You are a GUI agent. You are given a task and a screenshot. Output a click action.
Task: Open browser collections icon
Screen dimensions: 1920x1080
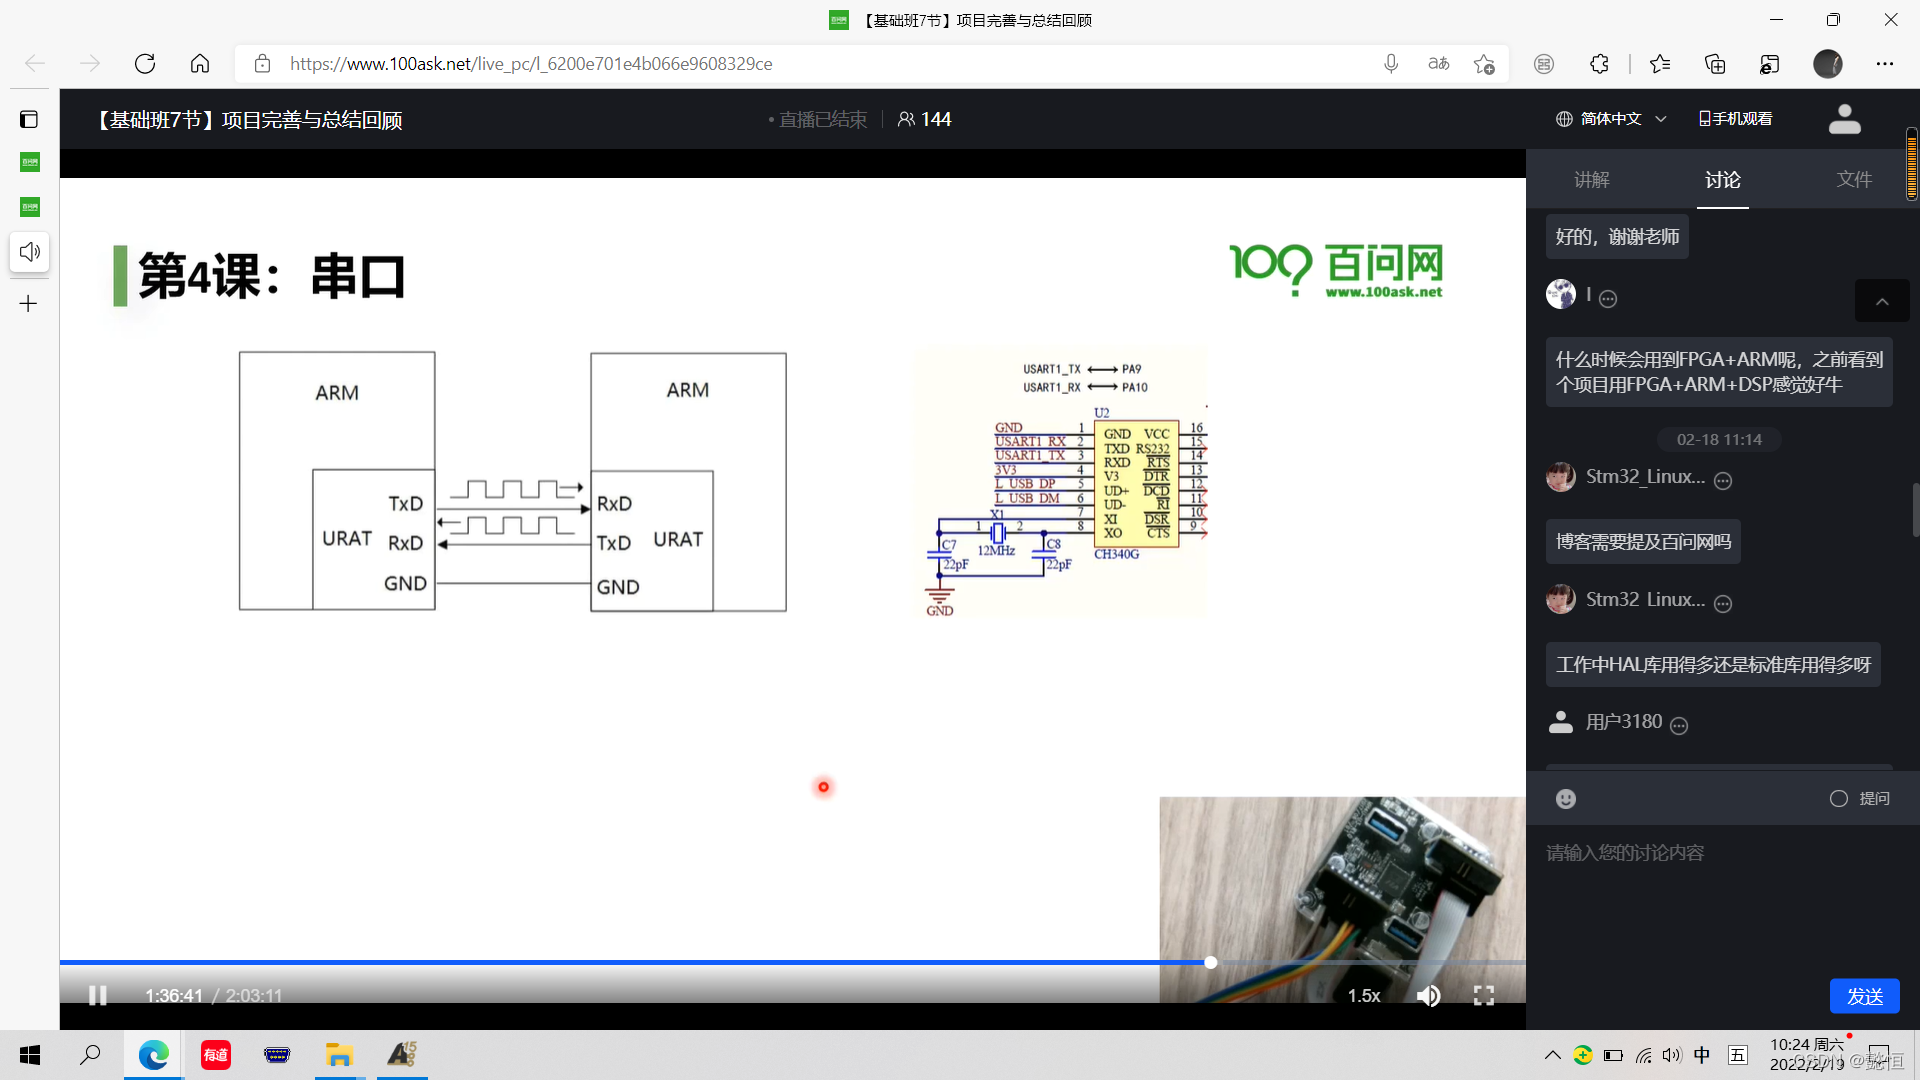[x=1715, y=64]
